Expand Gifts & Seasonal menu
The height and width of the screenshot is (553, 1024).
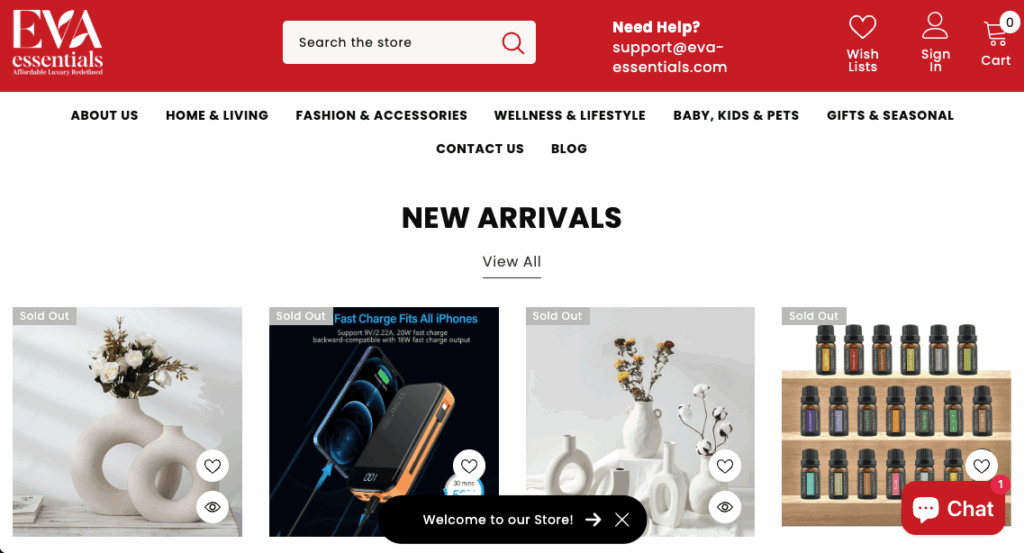pyautogui.click(x=890, y=116)
